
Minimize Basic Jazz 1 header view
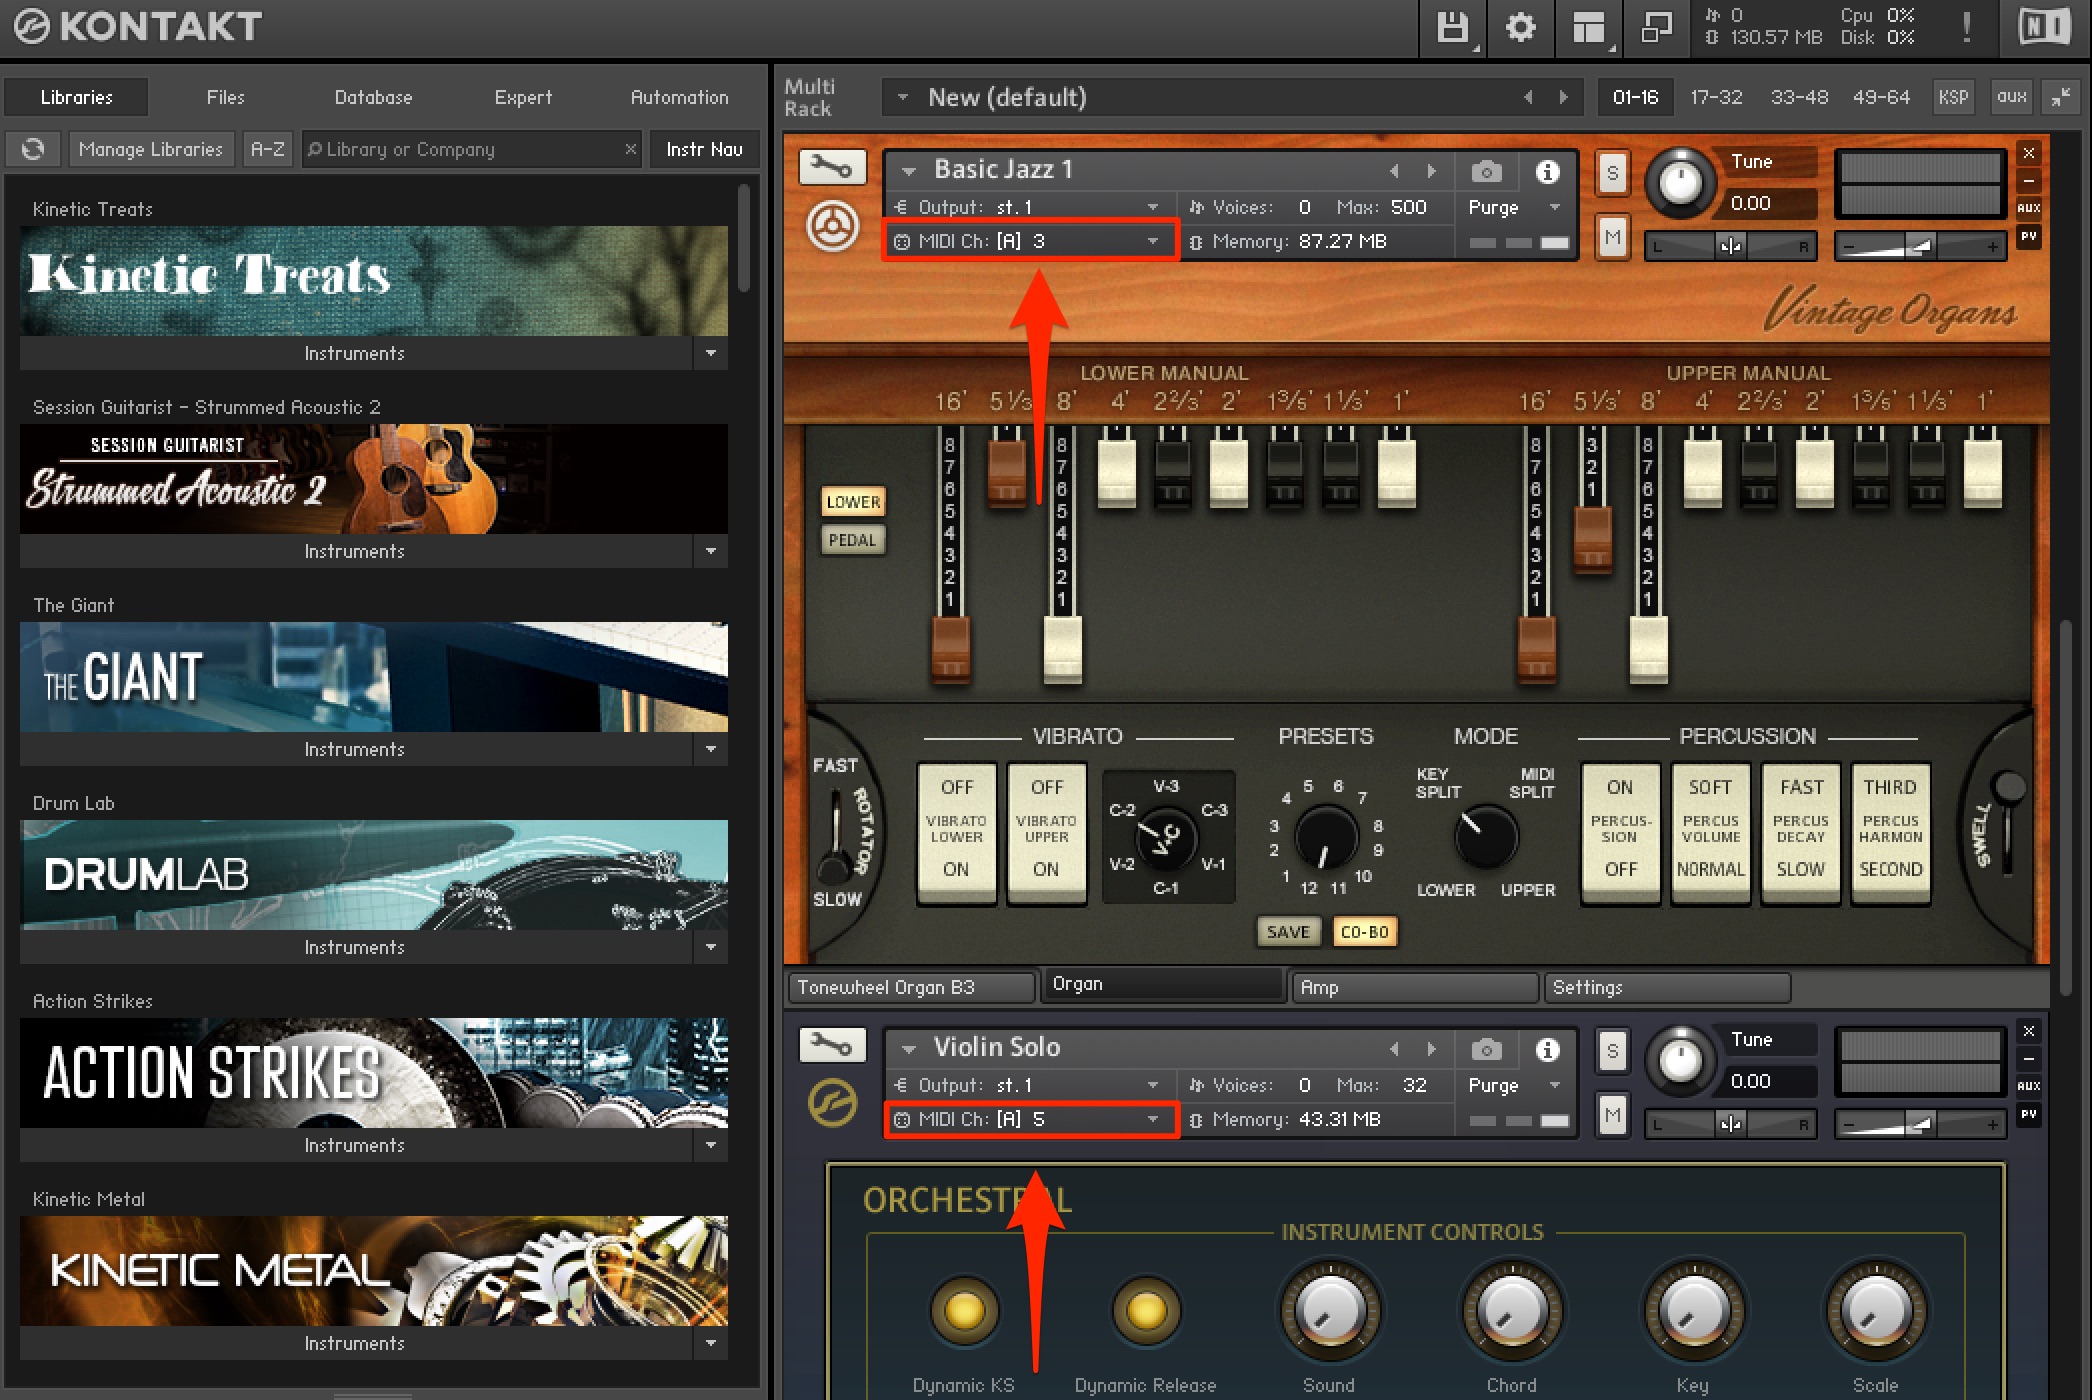[x=2028, y=181]
